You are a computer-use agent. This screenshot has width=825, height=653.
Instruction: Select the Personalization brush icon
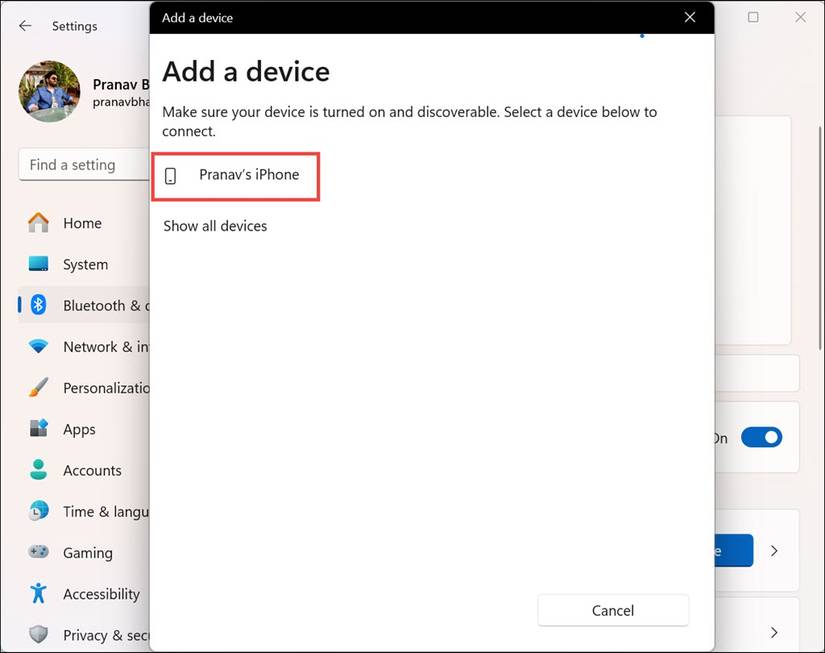38,387
